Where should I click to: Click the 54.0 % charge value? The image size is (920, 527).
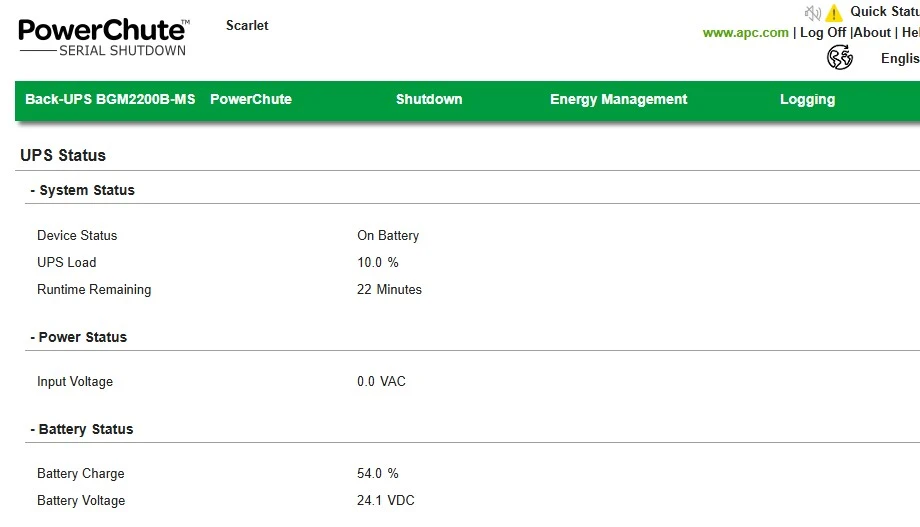coord(378,473)
